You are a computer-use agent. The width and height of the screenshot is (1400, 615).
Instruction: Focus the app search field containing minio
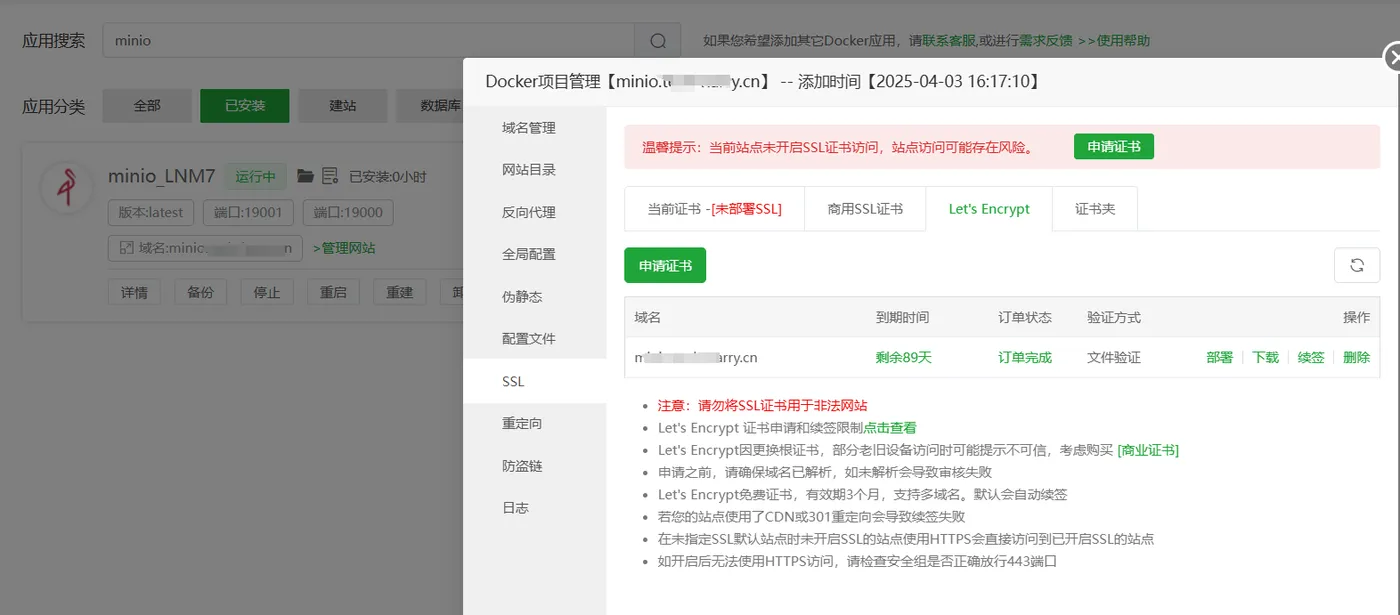(369, 41)
